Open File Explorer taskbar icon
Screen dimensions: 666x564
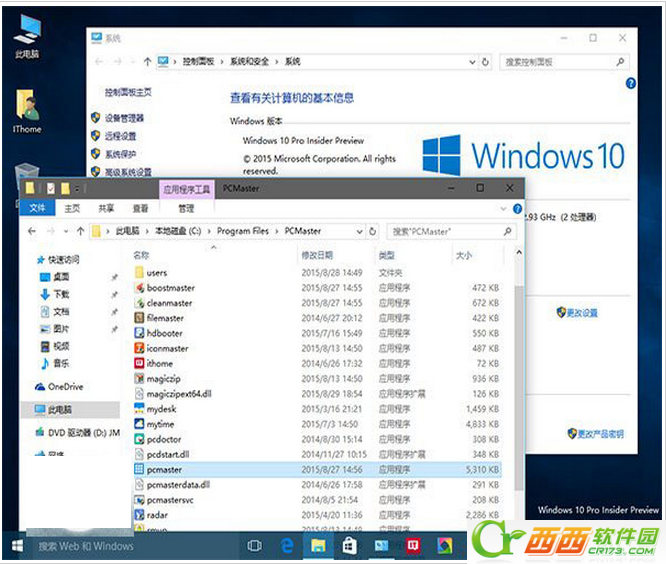318,546
